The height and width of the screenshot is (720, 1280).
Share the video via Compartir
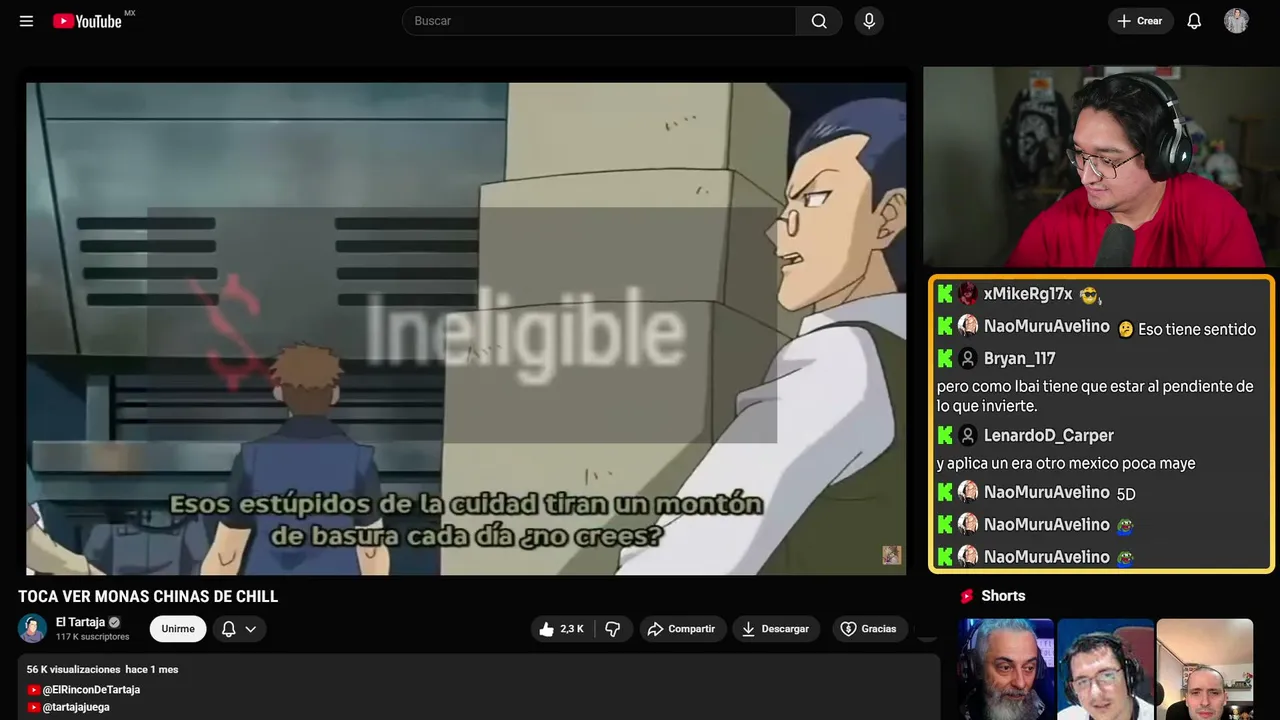pyautogui.click(x=683, y=629)
